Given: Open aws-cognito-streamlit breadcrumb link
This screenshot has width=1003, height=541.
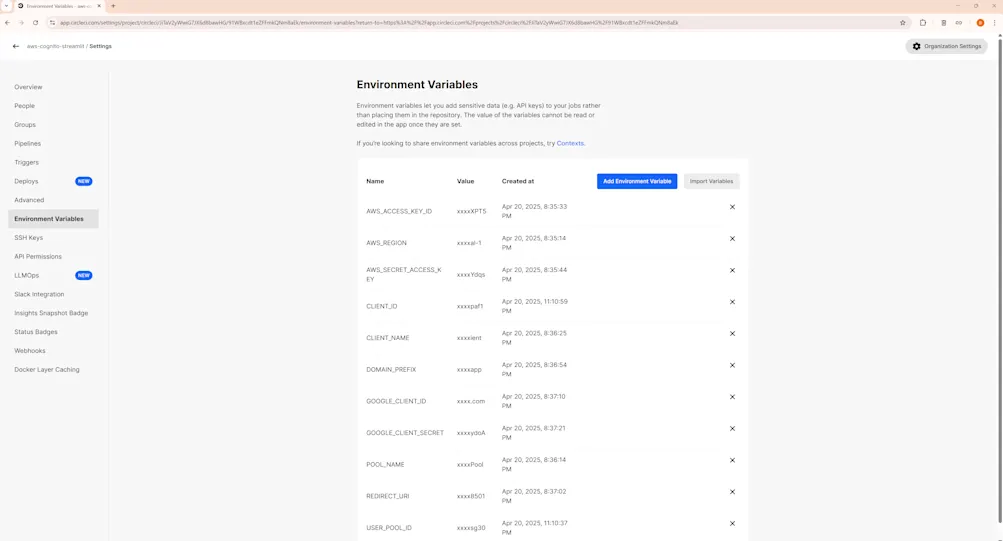Looking at the screenshot, I should click(55, 46).
